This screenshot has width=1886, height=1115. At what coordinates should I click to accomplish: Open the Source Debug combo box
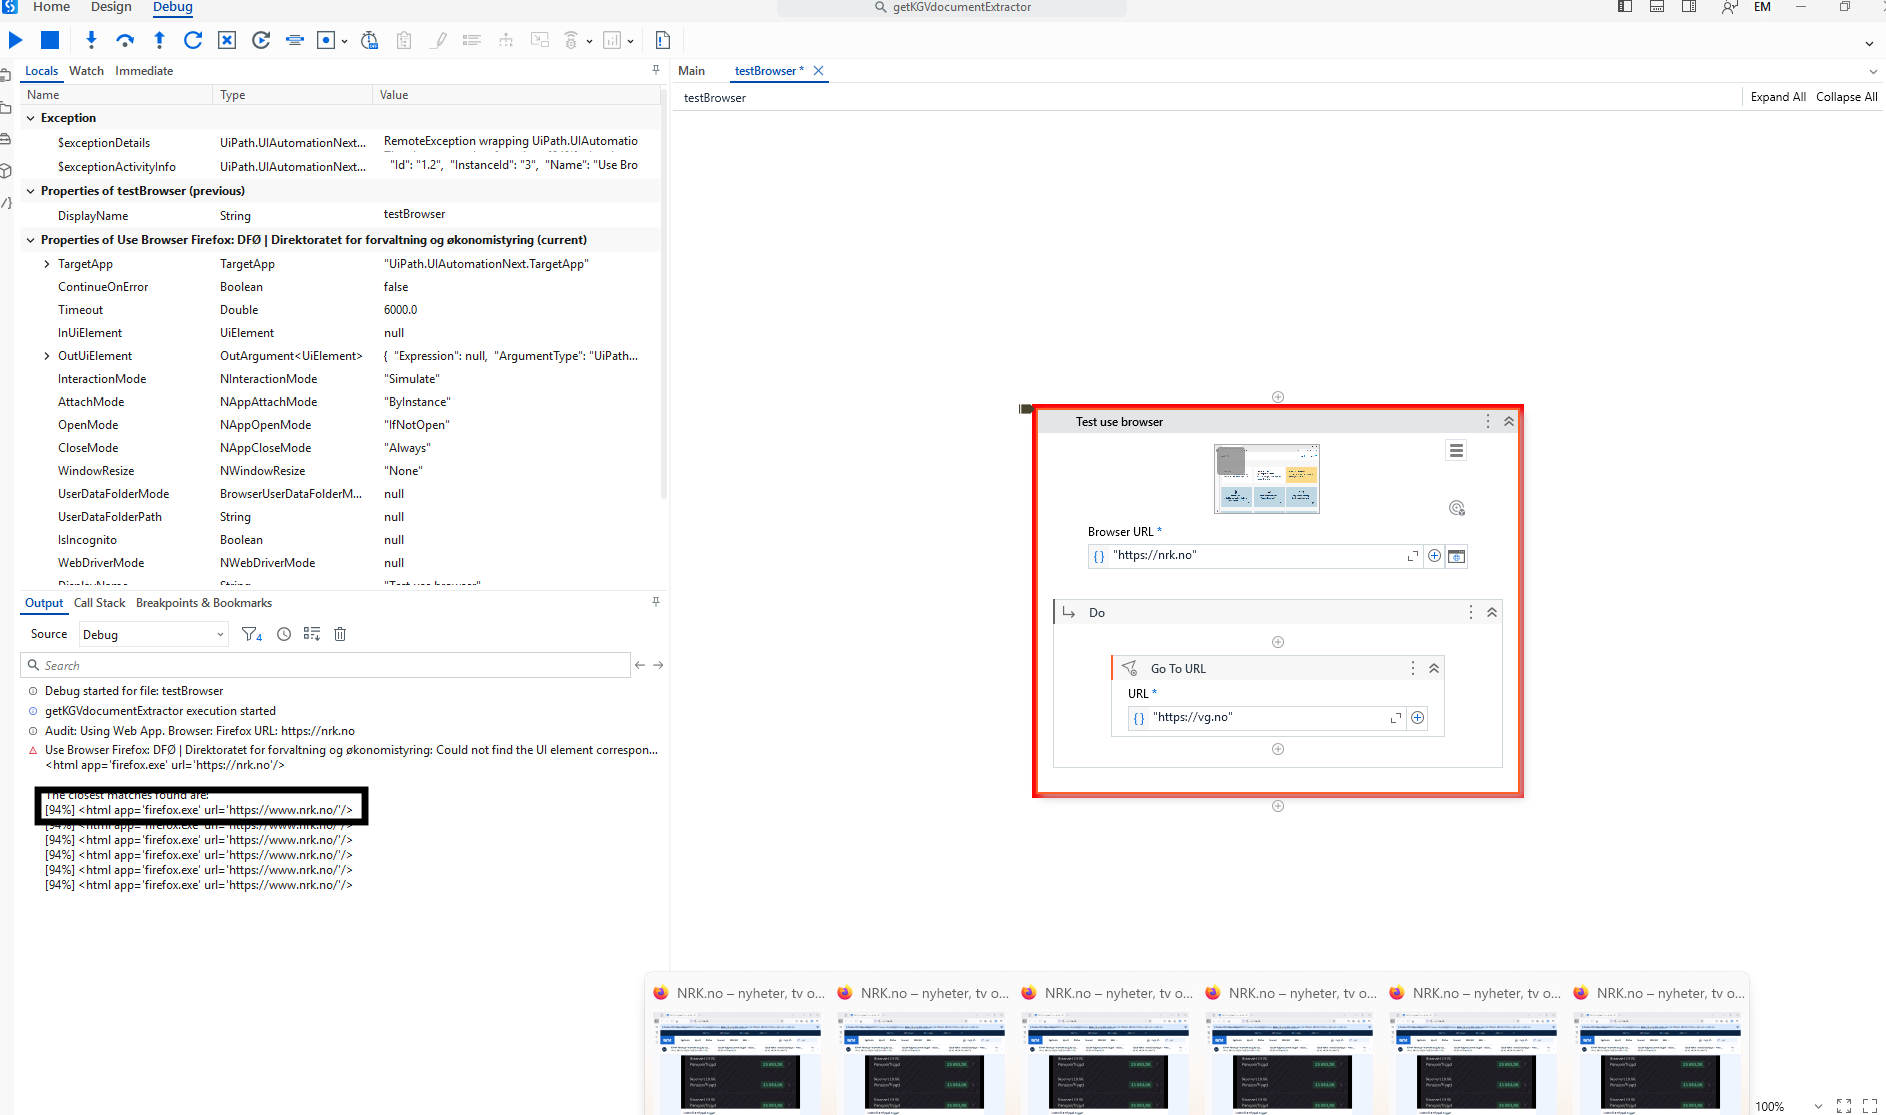153,635
